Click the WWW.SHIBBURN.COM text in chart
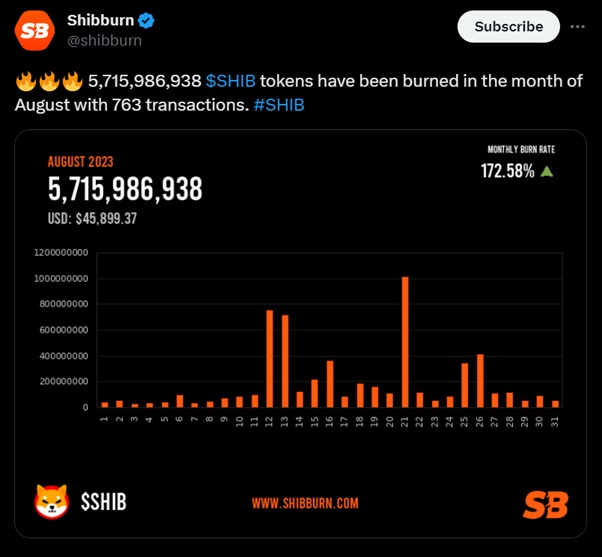Viewport: 602px width, 557px height. pos(304,503)
